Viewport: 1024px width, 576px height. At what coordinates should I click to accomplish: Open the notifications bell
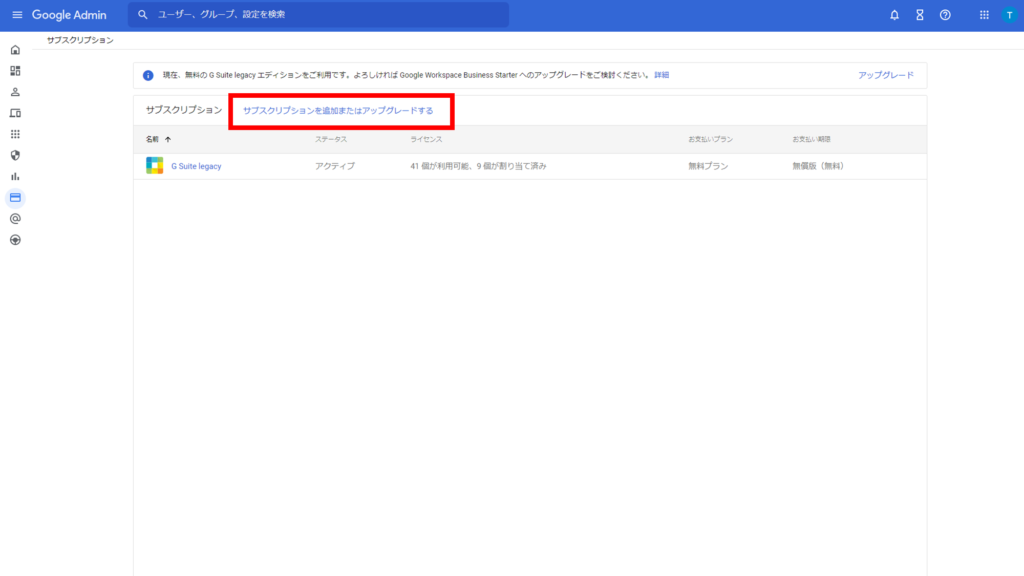894,15
